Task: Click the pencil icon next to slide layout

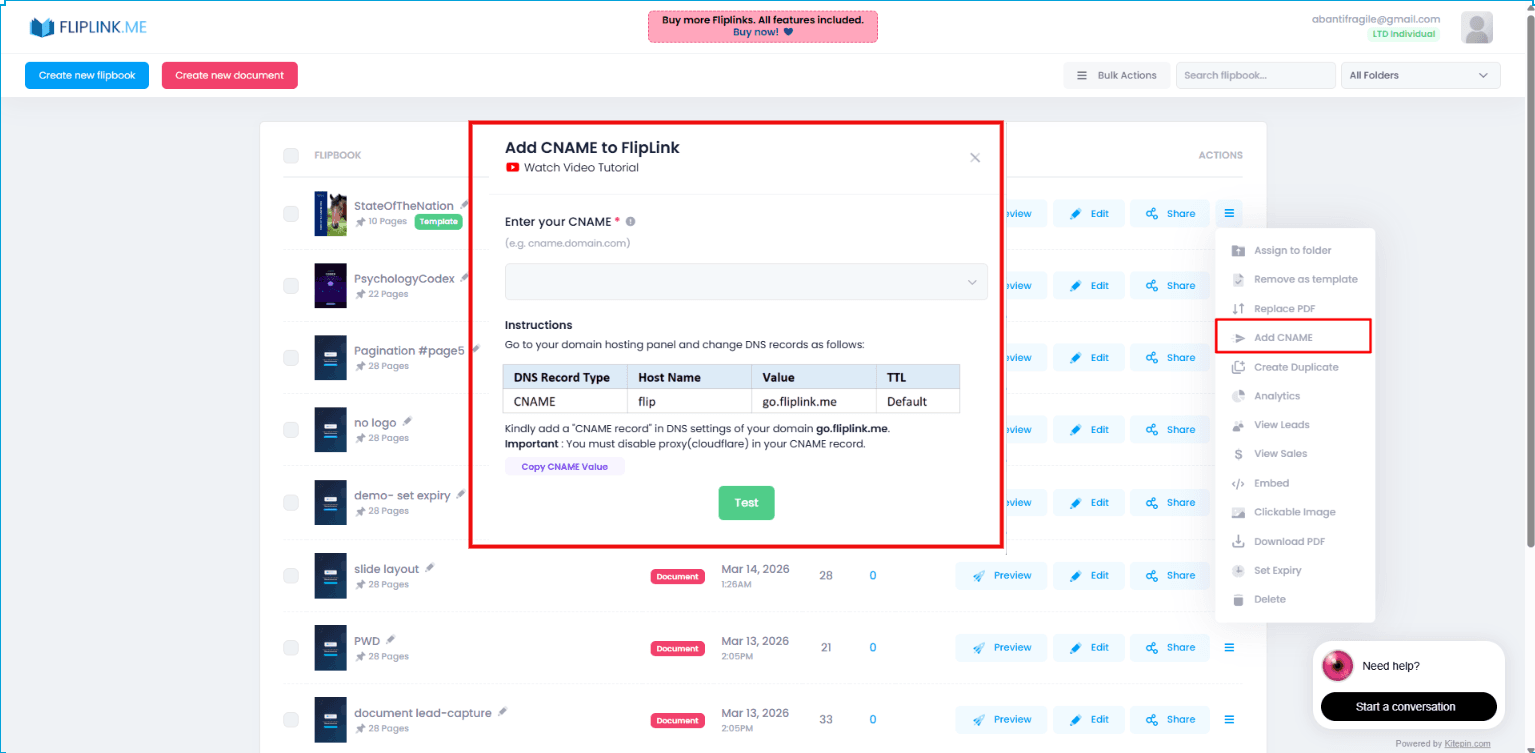Action: point(430,568)
